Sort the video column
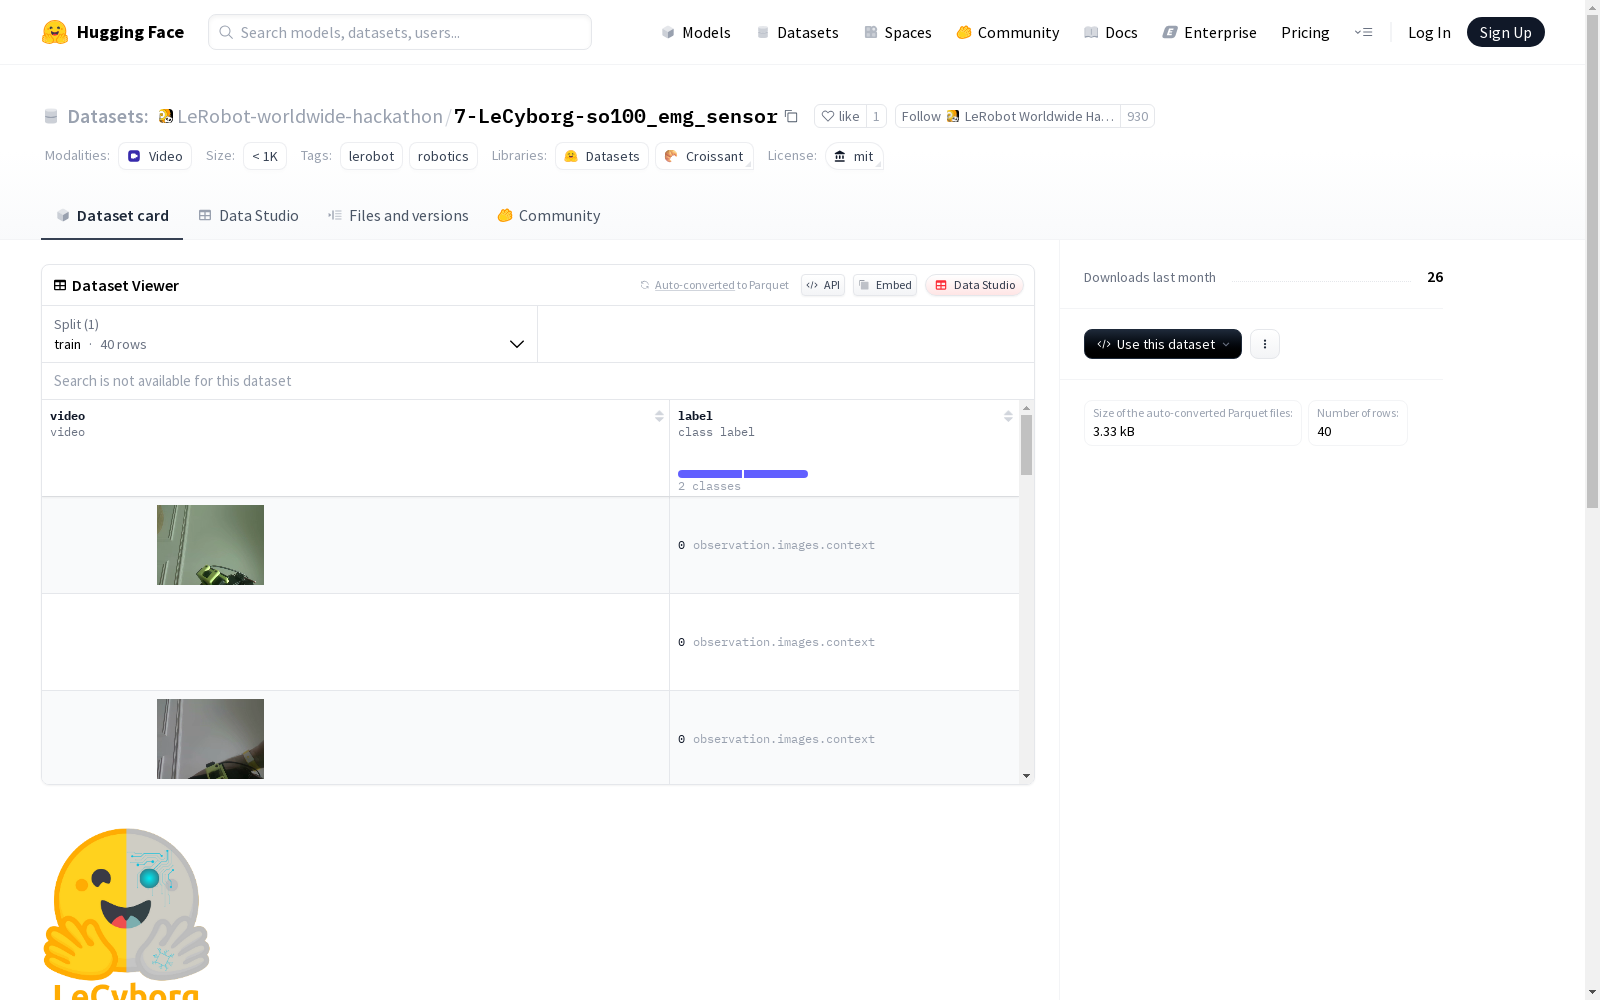The width and height of the screenshot is (1600, 1000). (x=659, y=416)
